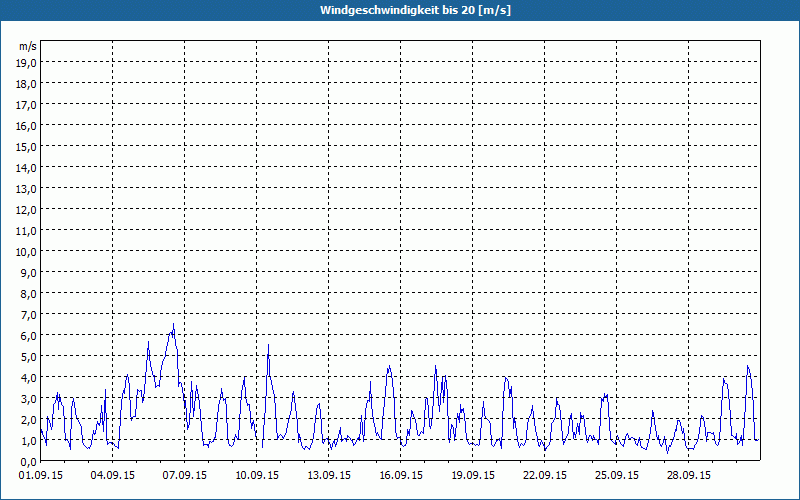Viewport: 800px width, 500px height.
Task: Click the 7,0 y-axis label
Action: click(29, 315)
